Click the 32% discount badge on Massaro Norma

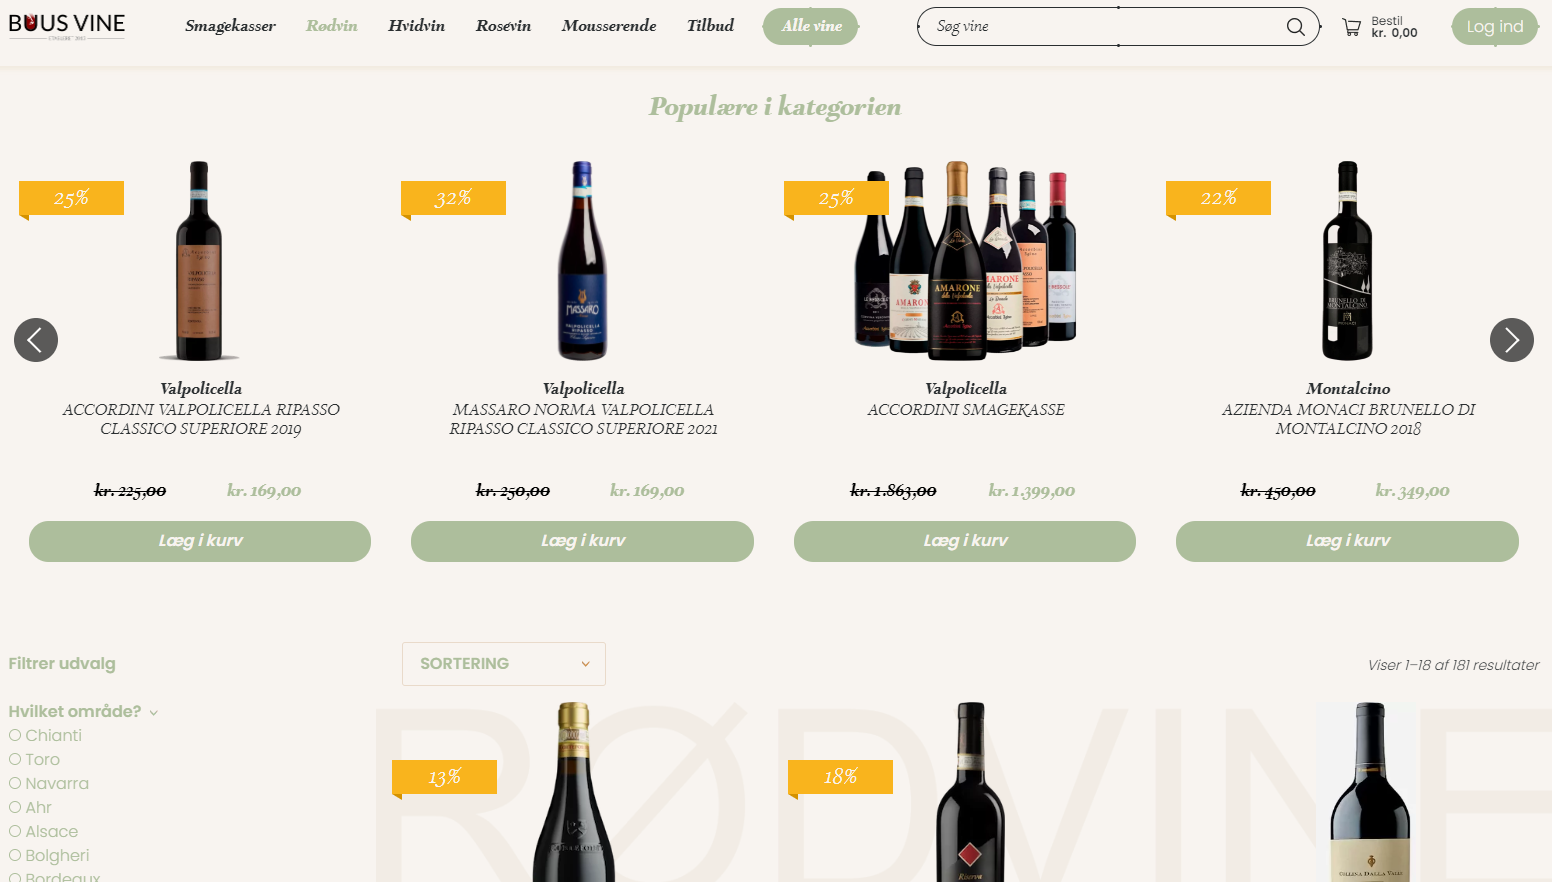point(453,198)
